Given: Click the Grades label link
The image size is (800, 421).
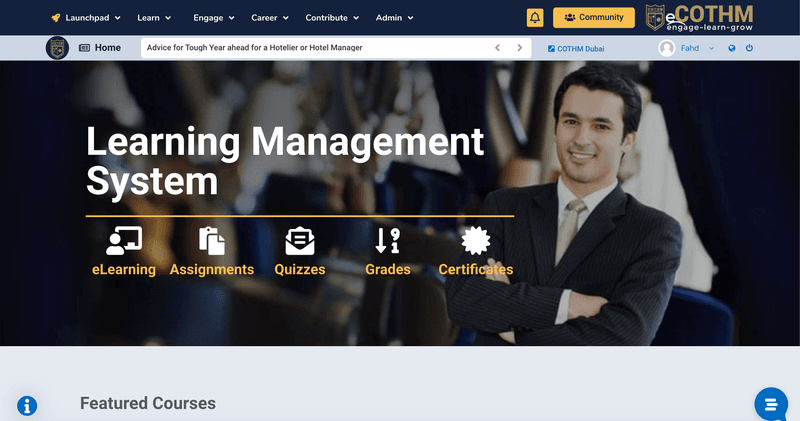Looking at the screenshot, I should (388, 269).
